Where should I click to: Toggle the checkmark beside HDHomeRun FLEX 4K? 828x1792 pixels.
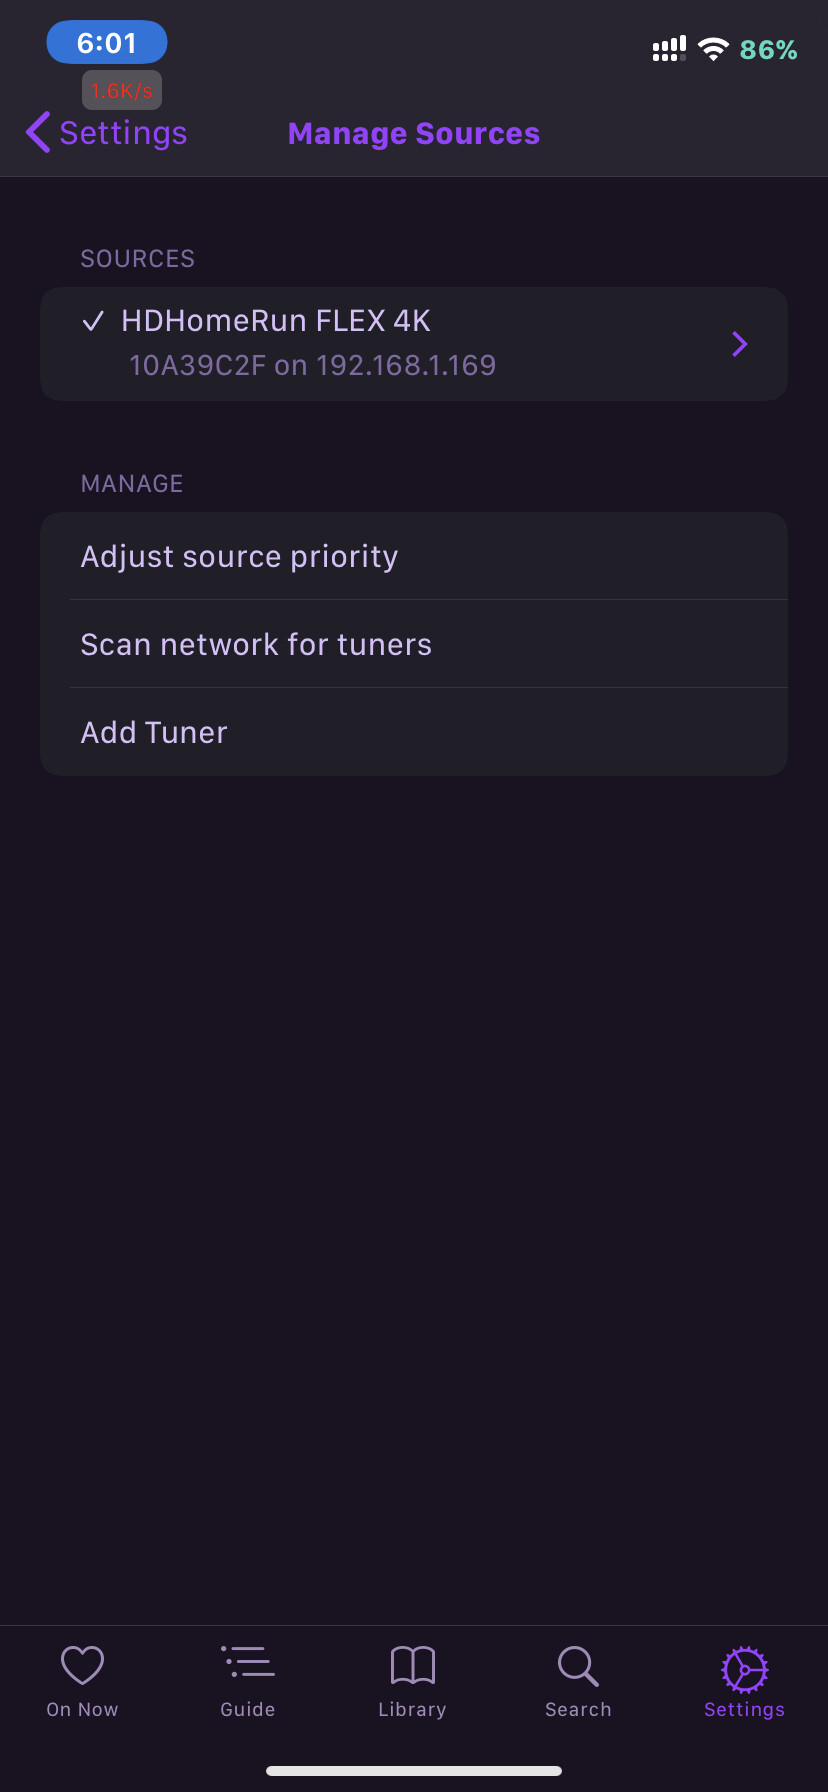(93, 321)
